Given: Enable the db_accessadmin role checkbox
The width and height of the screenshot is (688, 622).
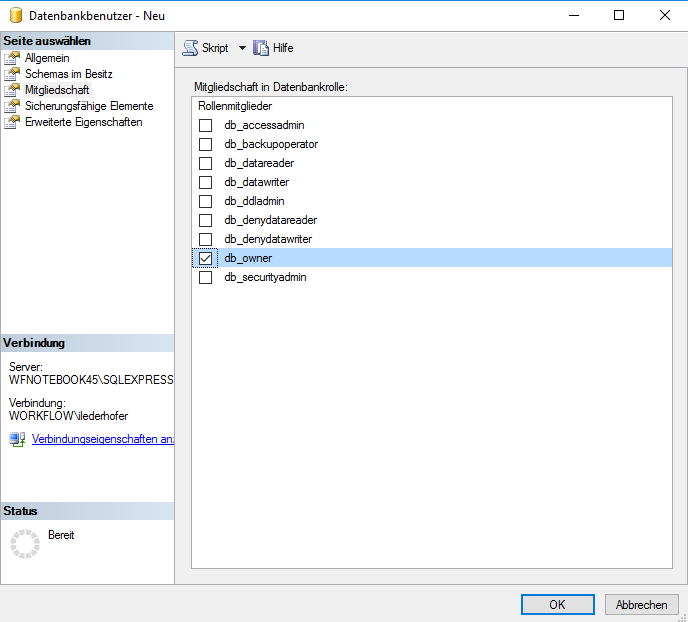Looking at the screenshot, I should tap(206, 125).
